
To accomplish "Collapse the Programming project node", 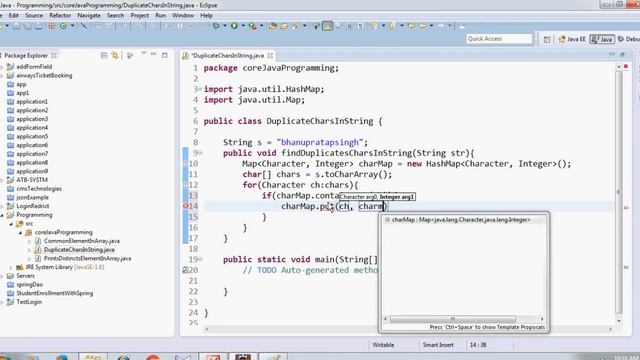I will (2, 215).
